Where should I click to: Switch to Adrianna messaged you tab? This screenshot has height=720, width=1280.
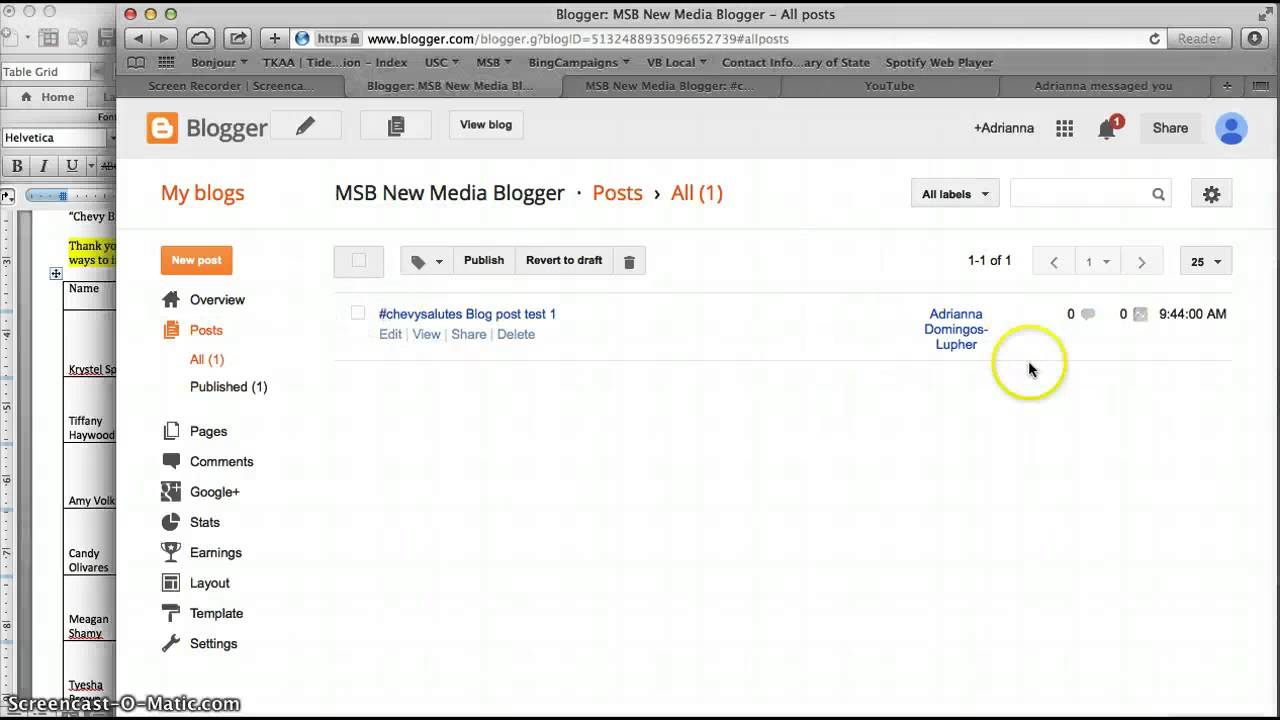[1103, 86]
